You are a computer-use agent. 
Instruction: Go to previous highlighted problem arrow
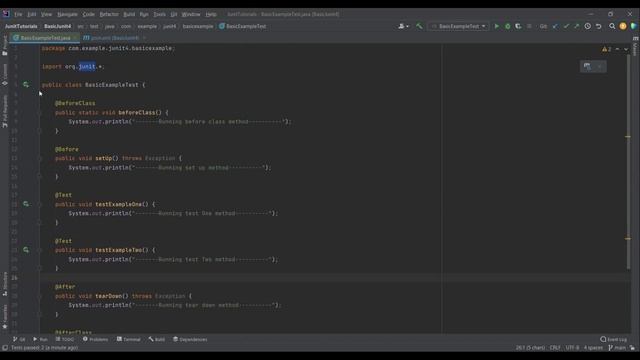pyautogui.click(x=617, y=49)
